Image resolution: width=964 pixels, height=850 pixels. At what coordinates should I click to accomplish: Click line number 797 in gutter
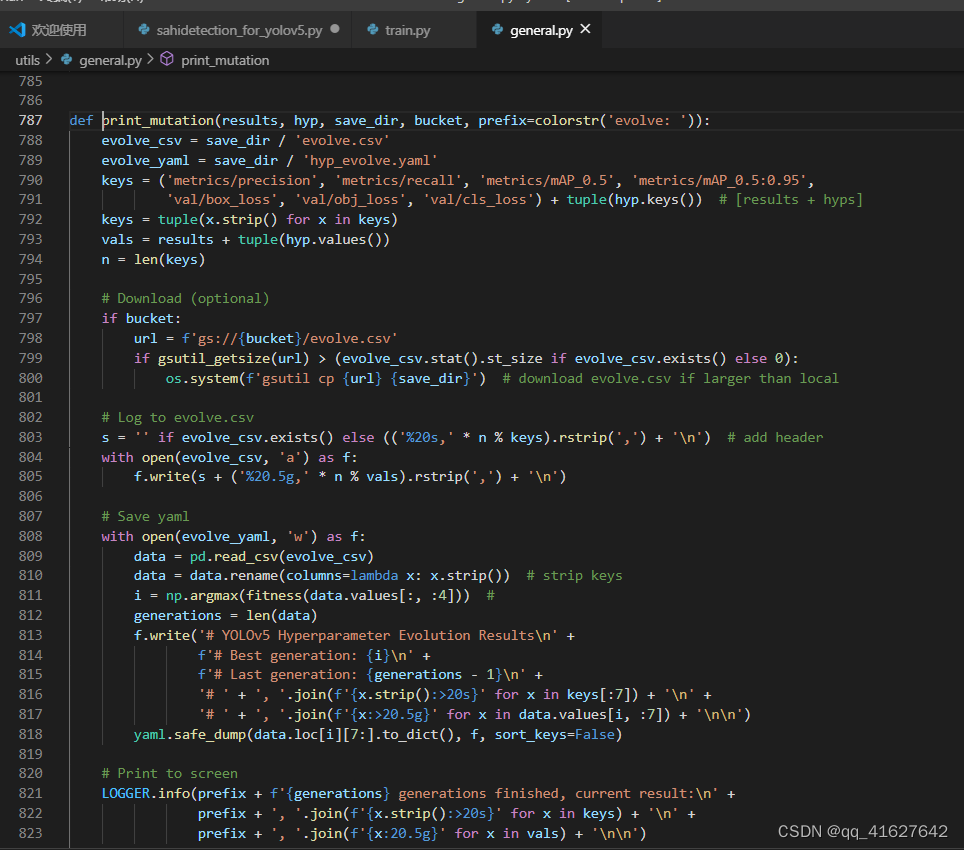pyautogui.click(x=31, y=318)
